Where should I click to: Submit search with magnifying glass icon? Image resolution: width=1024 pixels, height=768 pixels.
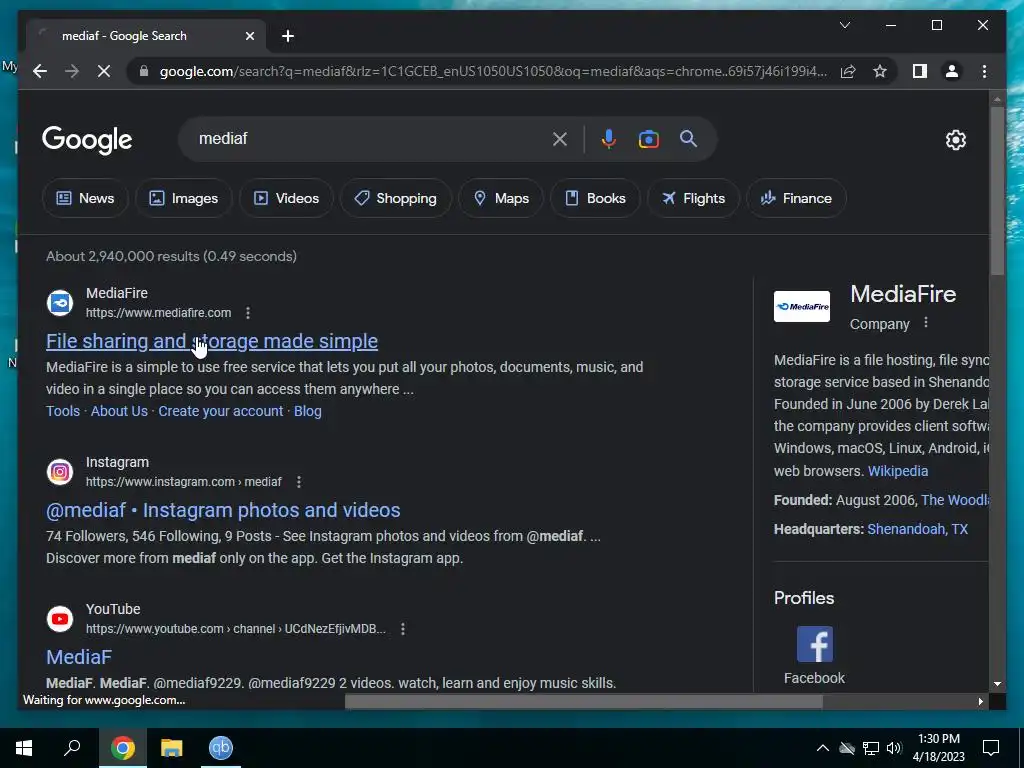tap(688, 138)
